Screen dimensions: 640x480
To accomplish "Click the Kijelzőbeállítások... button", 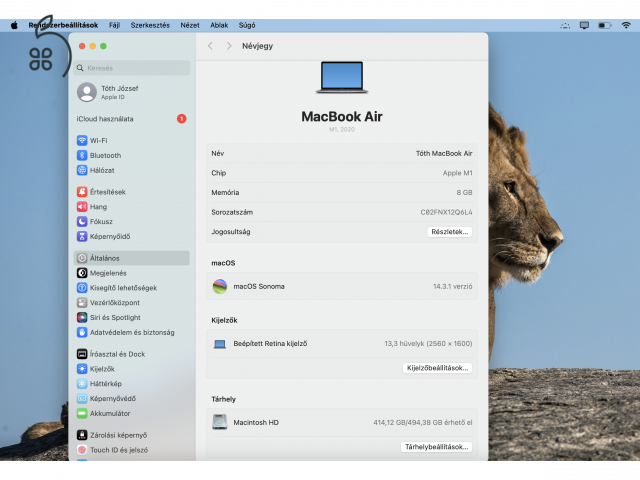I will (x=437, y=368).
